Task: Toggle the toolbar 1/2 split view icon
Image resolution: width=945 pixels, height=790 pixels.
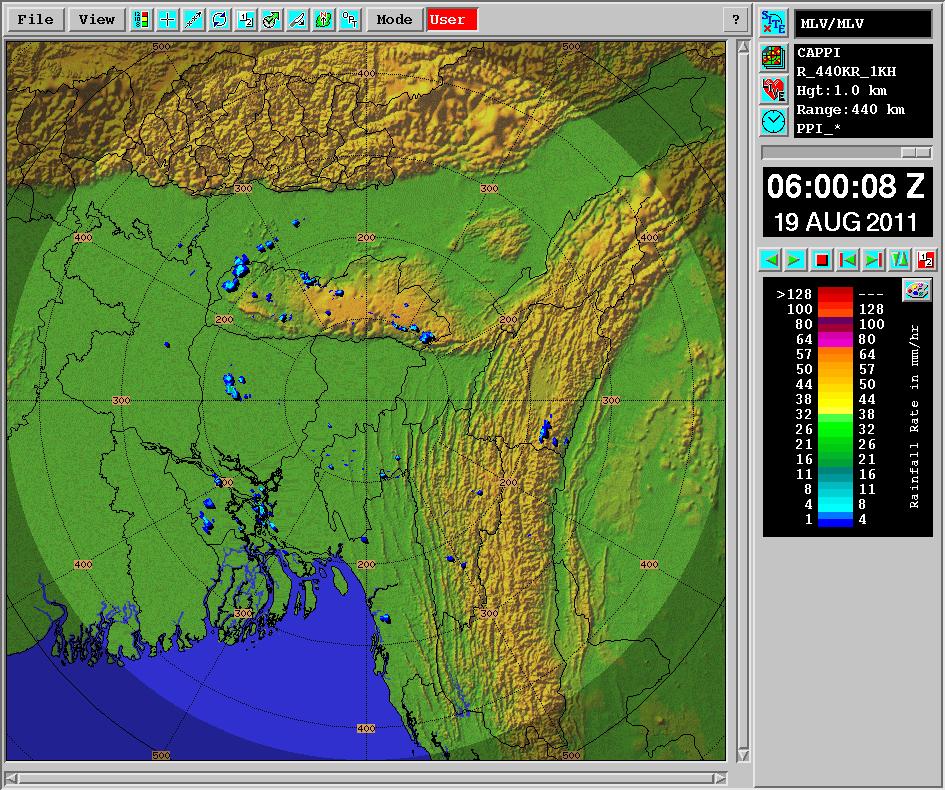Action: tap(246, 19)
